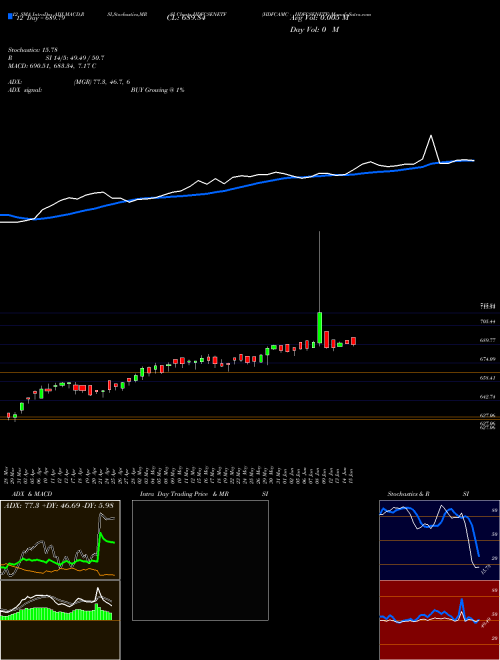500x660 pixels.
Task: Click the tall green spike candlestick
Action: (x=319, y=327)
